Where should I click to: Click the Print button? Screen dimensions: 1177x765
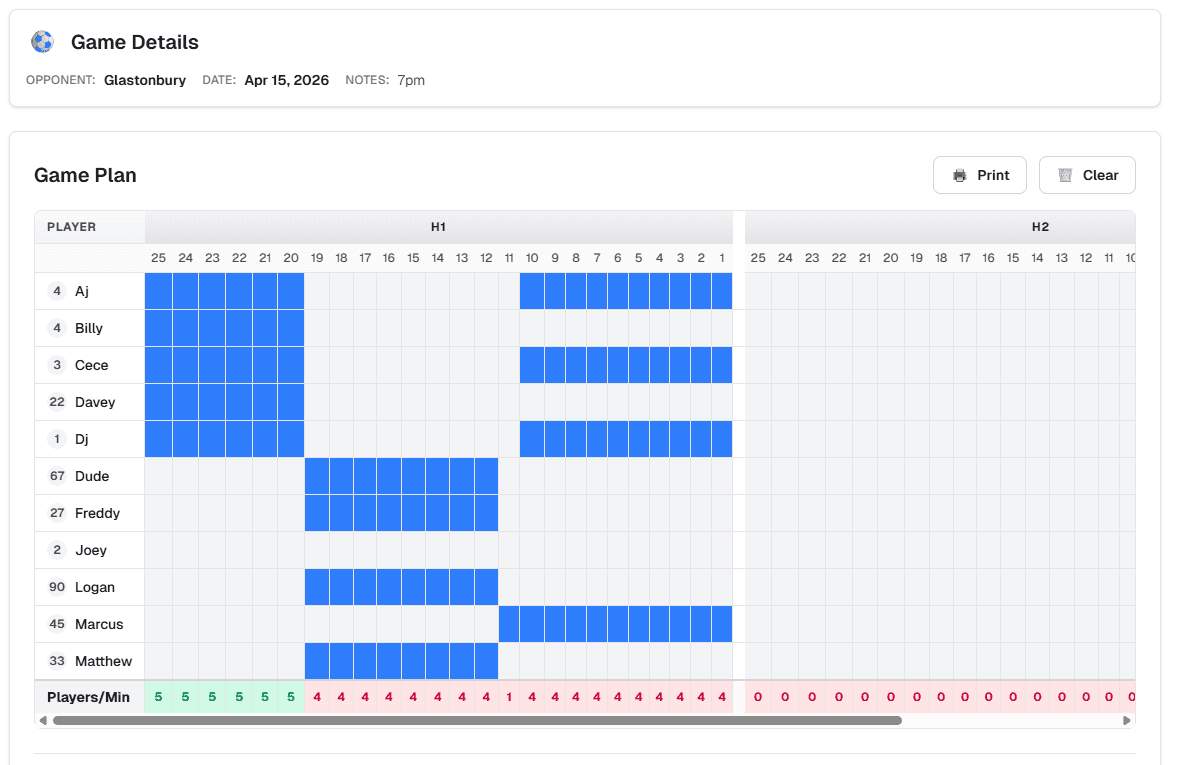[979, 174]
